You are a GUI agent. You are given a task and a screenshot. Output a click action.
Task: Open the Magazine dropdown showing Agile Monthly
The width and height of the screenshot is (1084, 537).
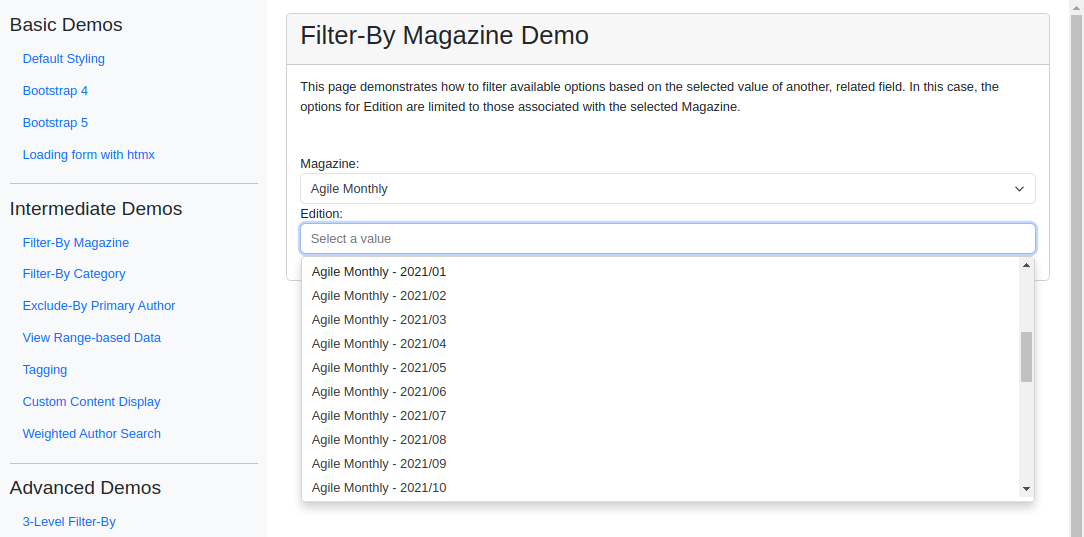pyautogui.click(x=668, y=189)
